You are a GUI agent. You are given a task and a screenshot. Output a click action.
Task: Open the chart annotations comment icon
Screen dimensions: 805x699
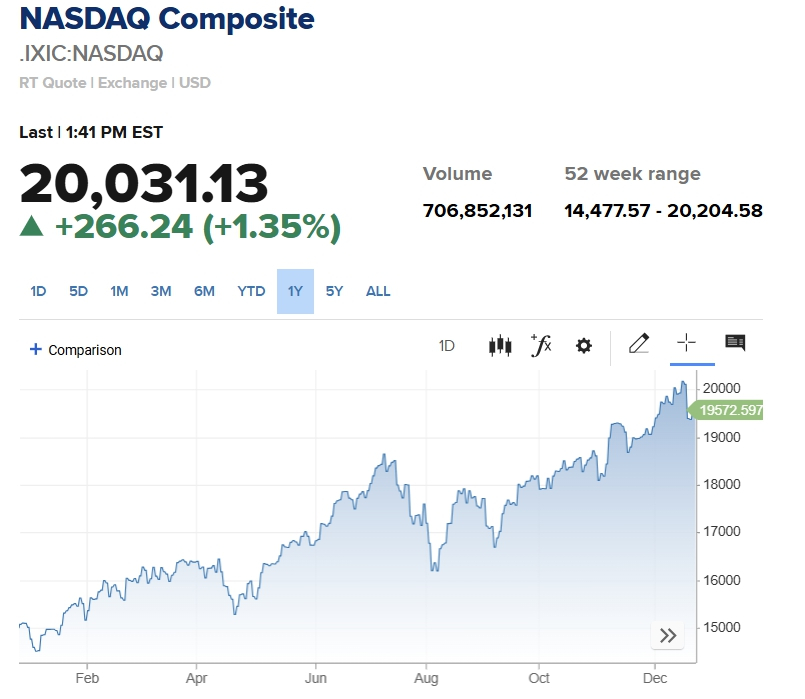point(735,344)
